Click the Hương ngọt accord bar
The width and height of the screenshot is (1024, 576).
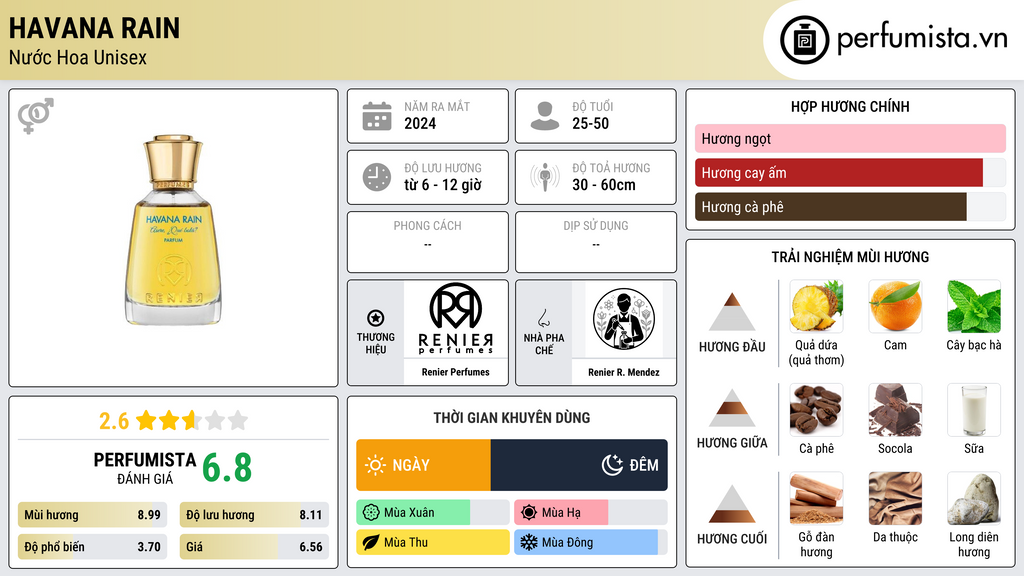coord(850,138)
